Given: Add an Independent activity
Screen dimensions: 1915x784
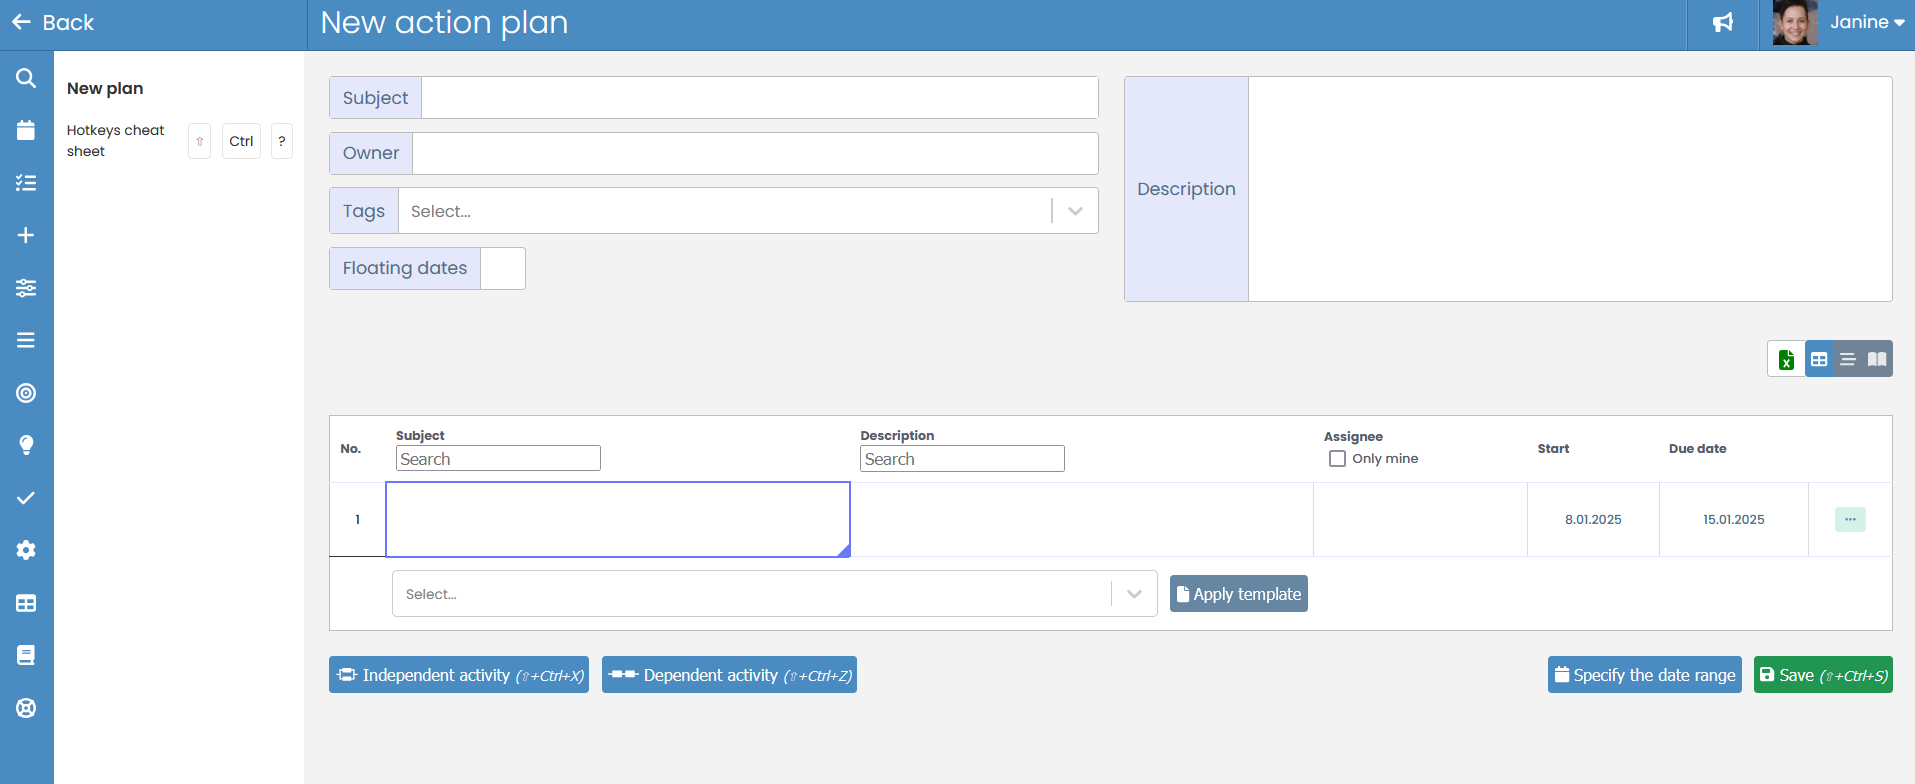Looking at the screenshot, I should [458, 675].
